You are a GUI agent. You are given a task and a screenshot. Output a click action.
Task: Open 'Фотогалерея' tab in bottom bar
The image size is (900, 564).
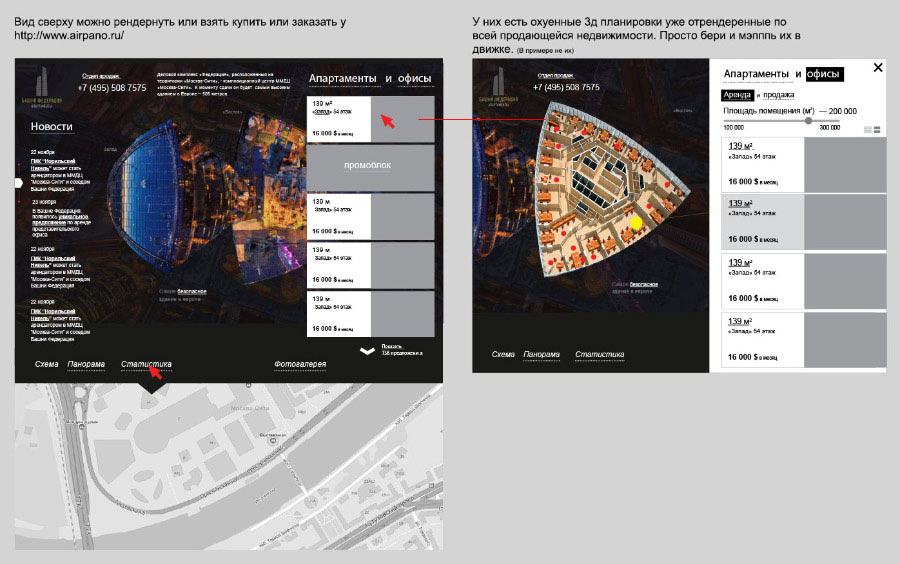click(x=300, y=364)
